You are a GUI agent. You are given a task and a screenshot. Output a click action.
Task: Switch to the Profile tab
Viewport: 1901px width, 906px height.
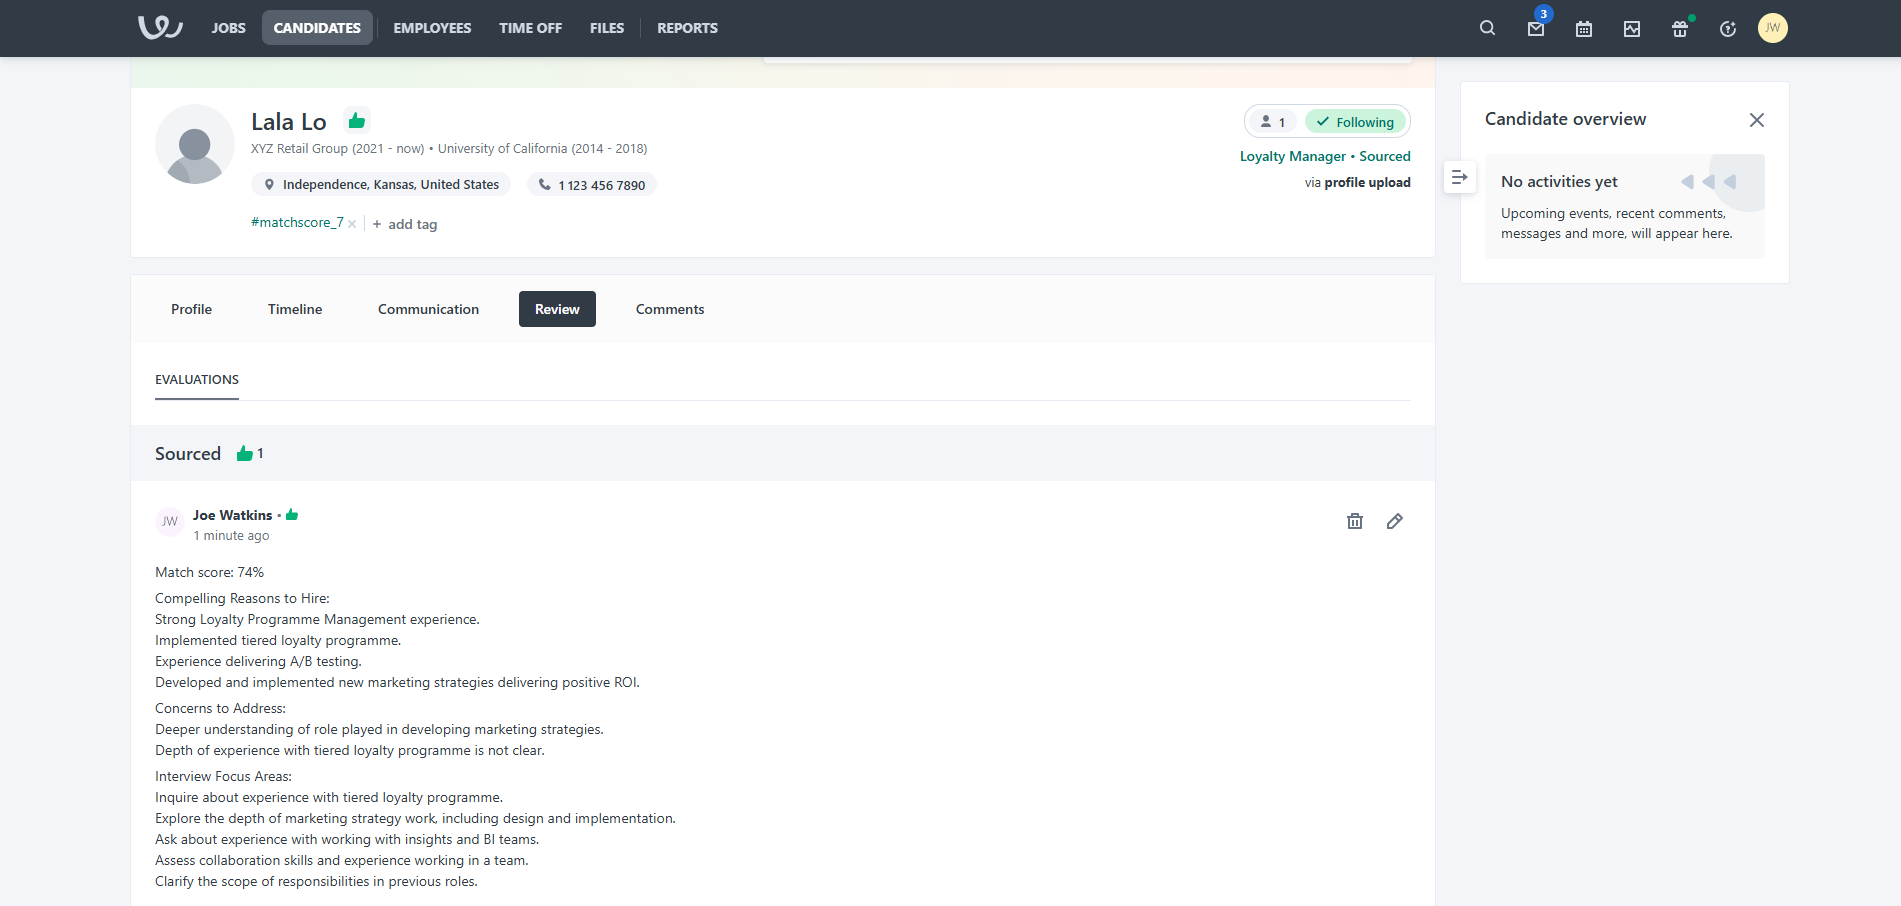[191, 309]
